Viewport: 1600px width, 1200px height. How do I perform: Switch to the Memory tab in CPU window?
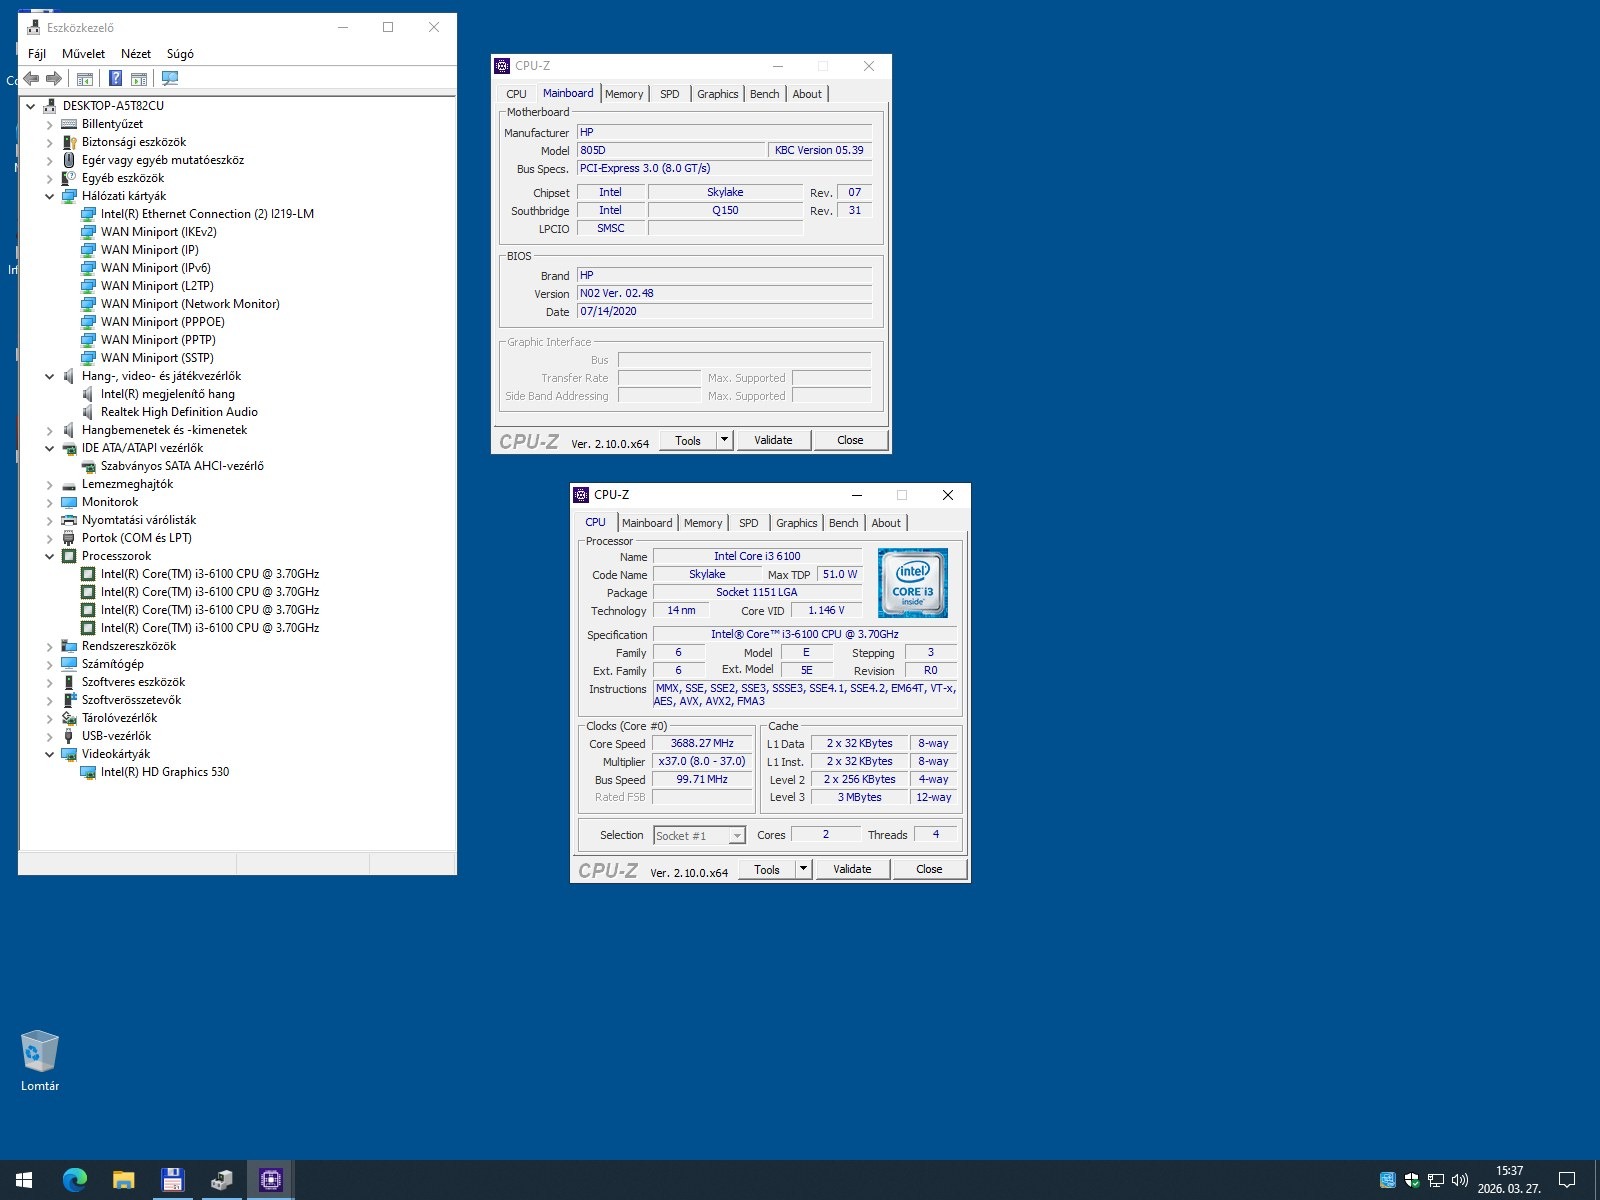point(703,523)
